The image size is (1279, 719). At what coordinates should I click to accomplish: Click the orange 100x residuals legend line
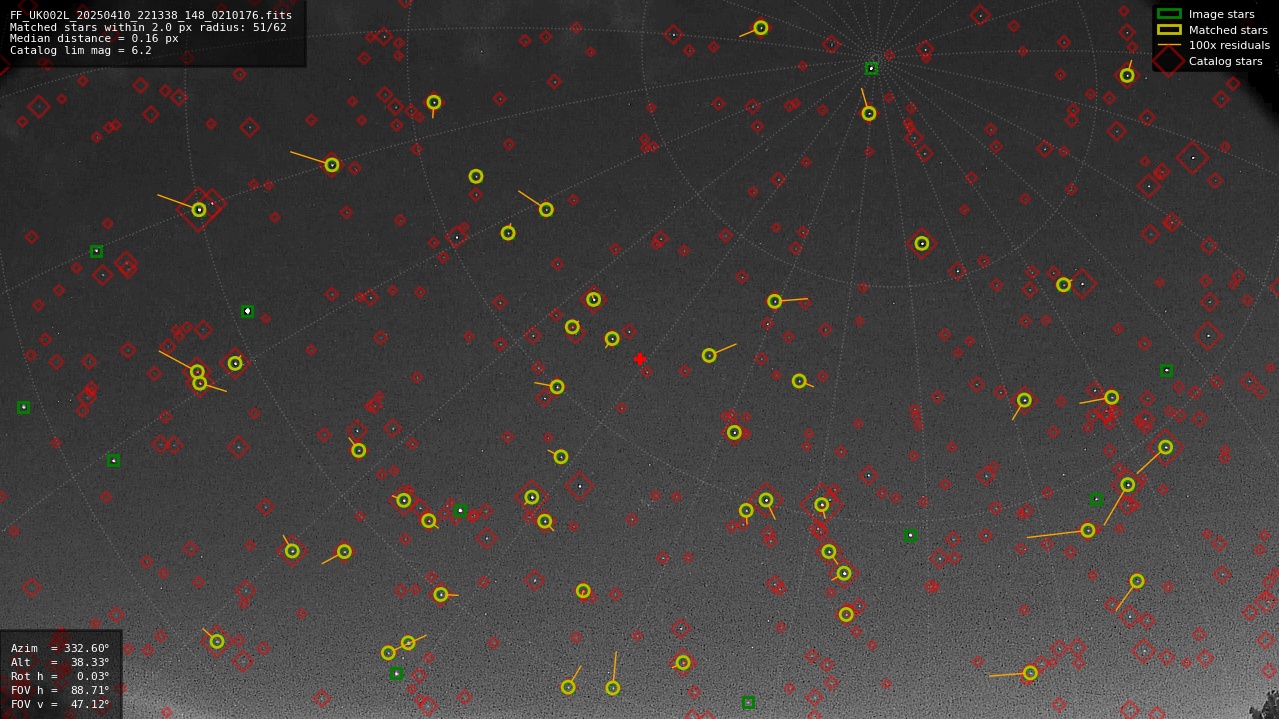[x=1168, y=45]
